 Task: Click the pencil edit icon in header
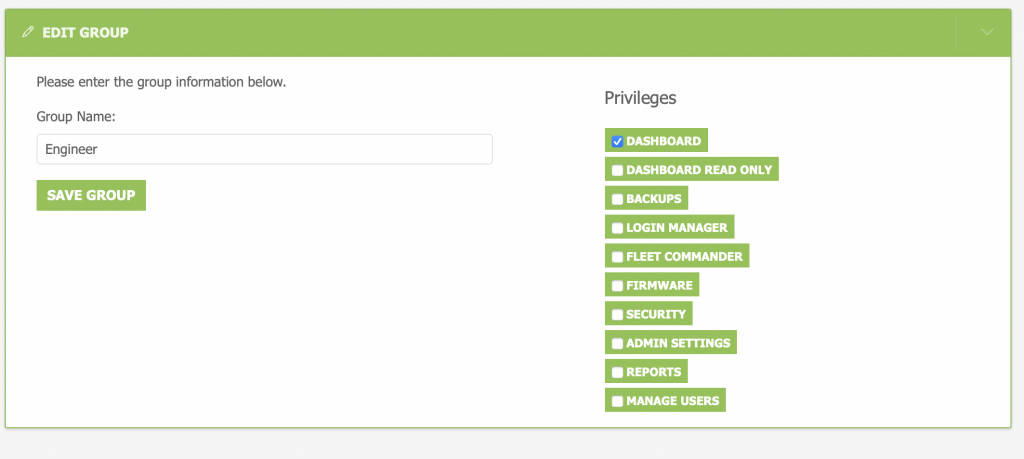(x=28, y=33)
